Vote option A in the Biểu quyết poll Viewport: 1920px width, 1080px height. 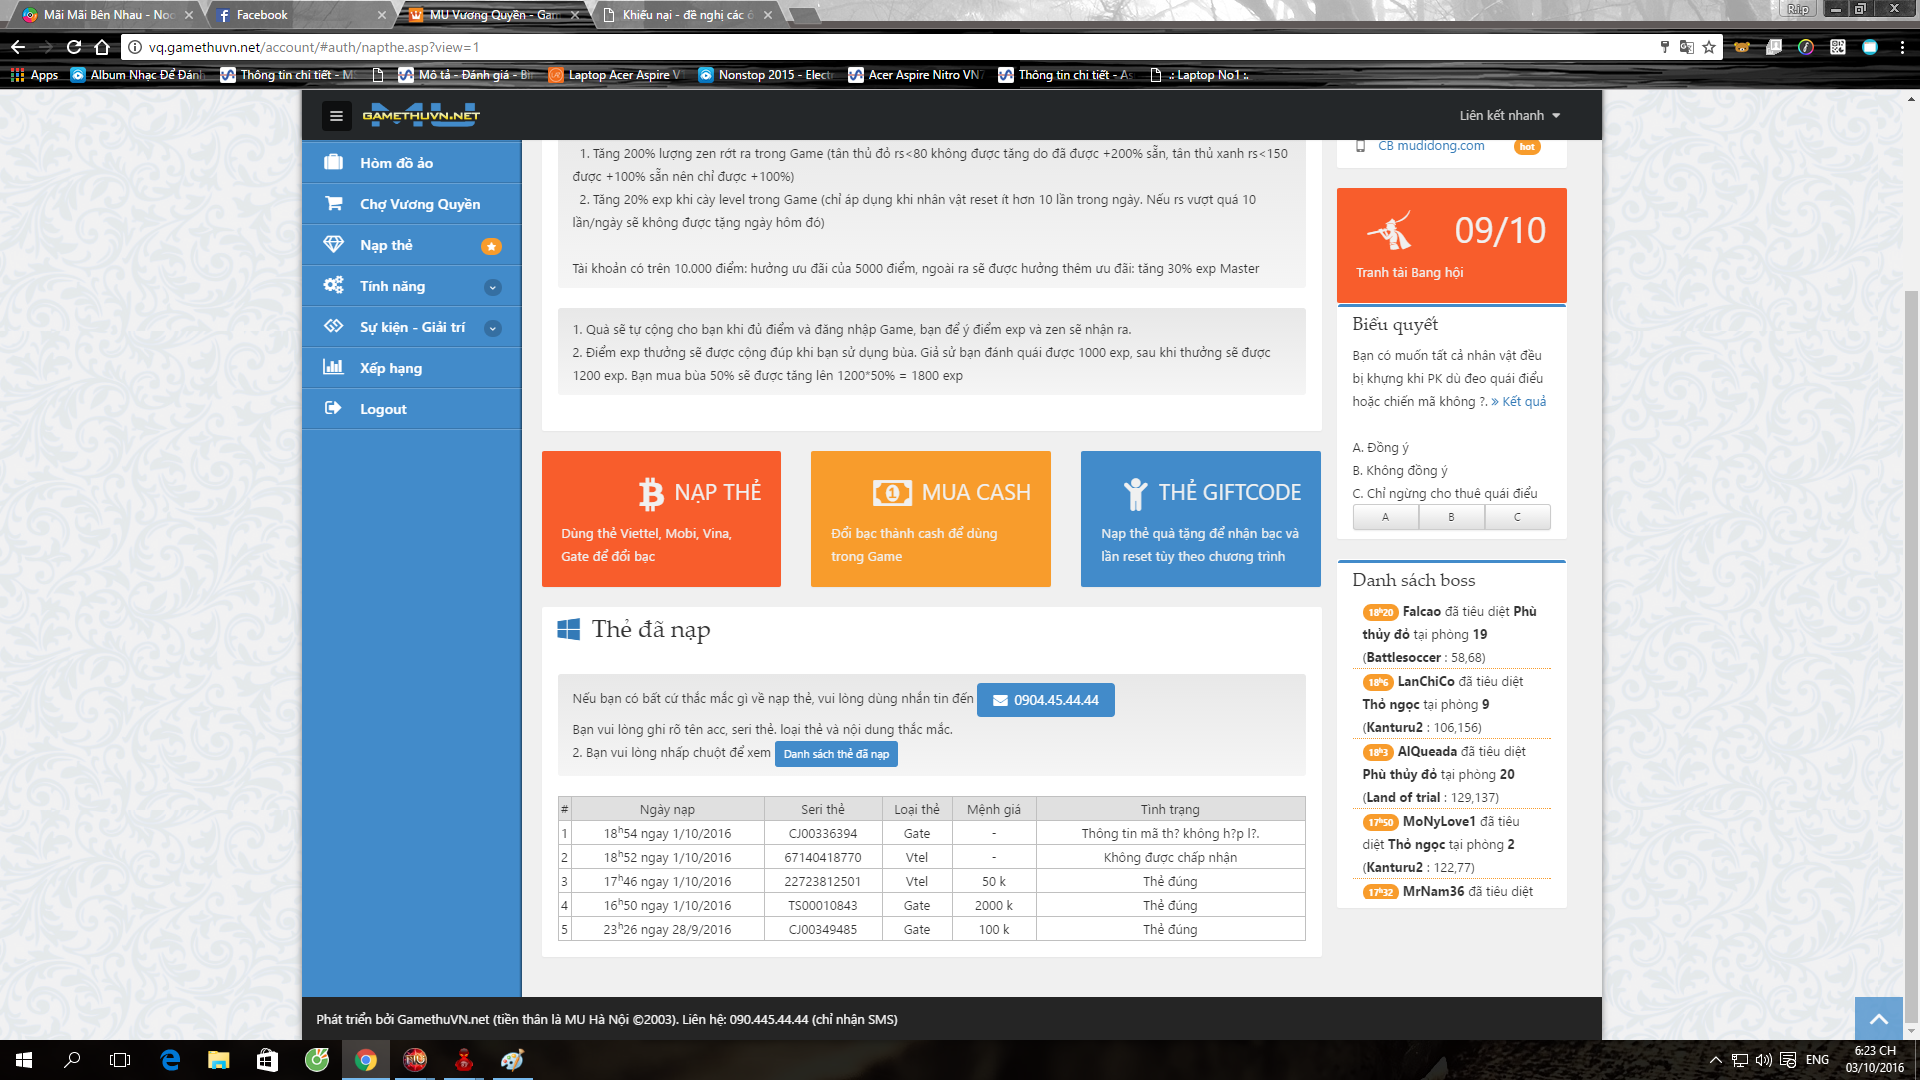click(1385, 517)
